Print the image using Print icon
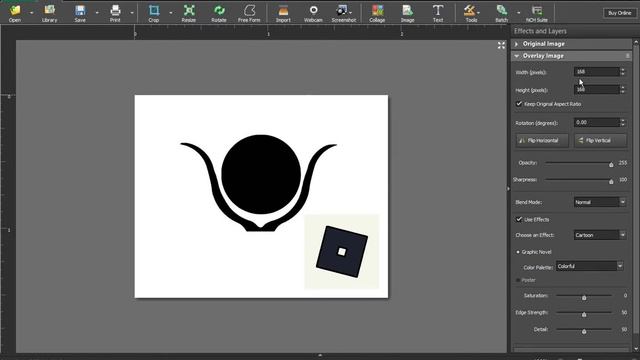Screen dimensions: 640x360 click(115, 13)
